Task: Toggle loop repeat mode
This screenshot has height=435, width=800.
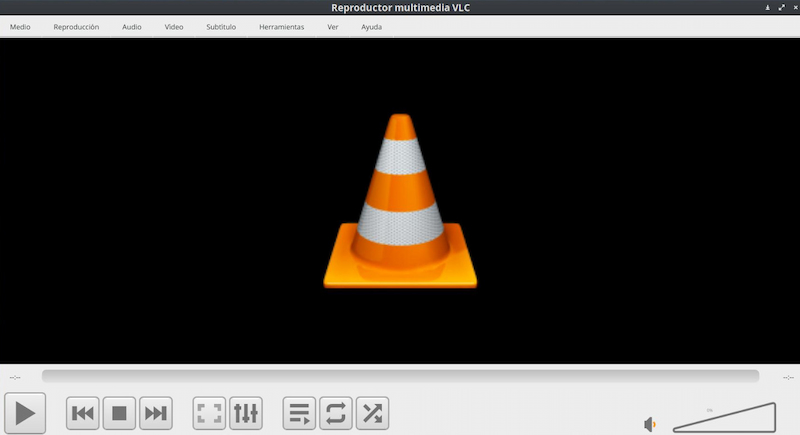Action: 335,412
